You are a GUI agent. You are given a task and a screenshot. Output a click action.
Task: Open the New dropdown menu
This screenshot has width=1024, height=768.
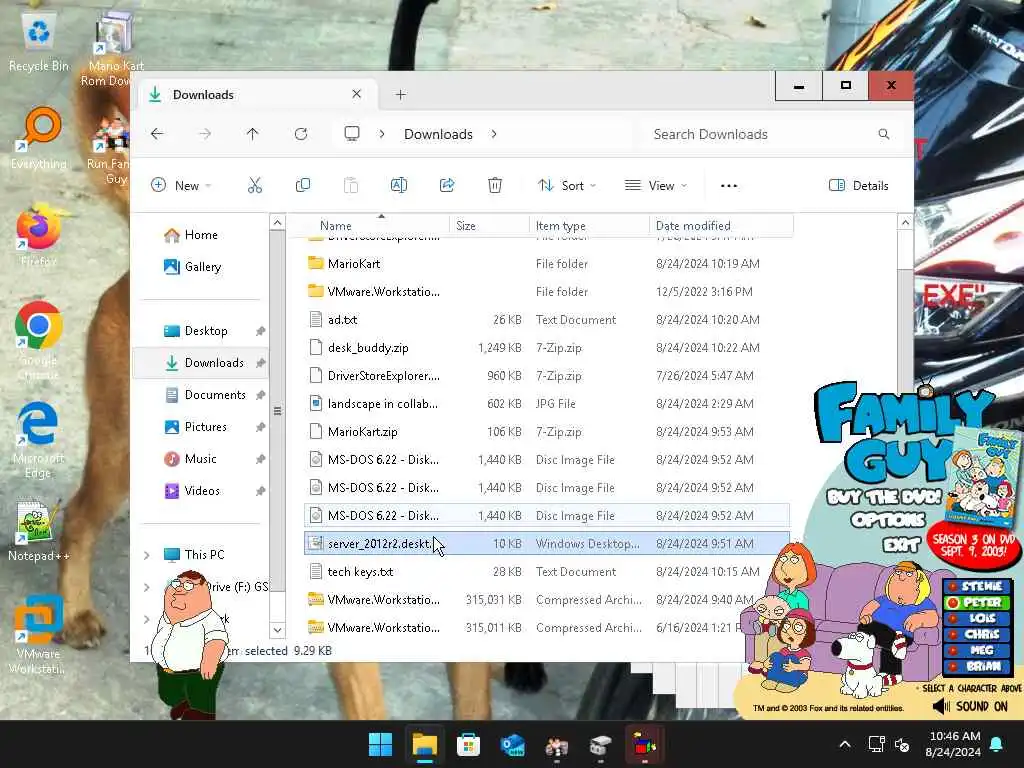tap(181, 185)
